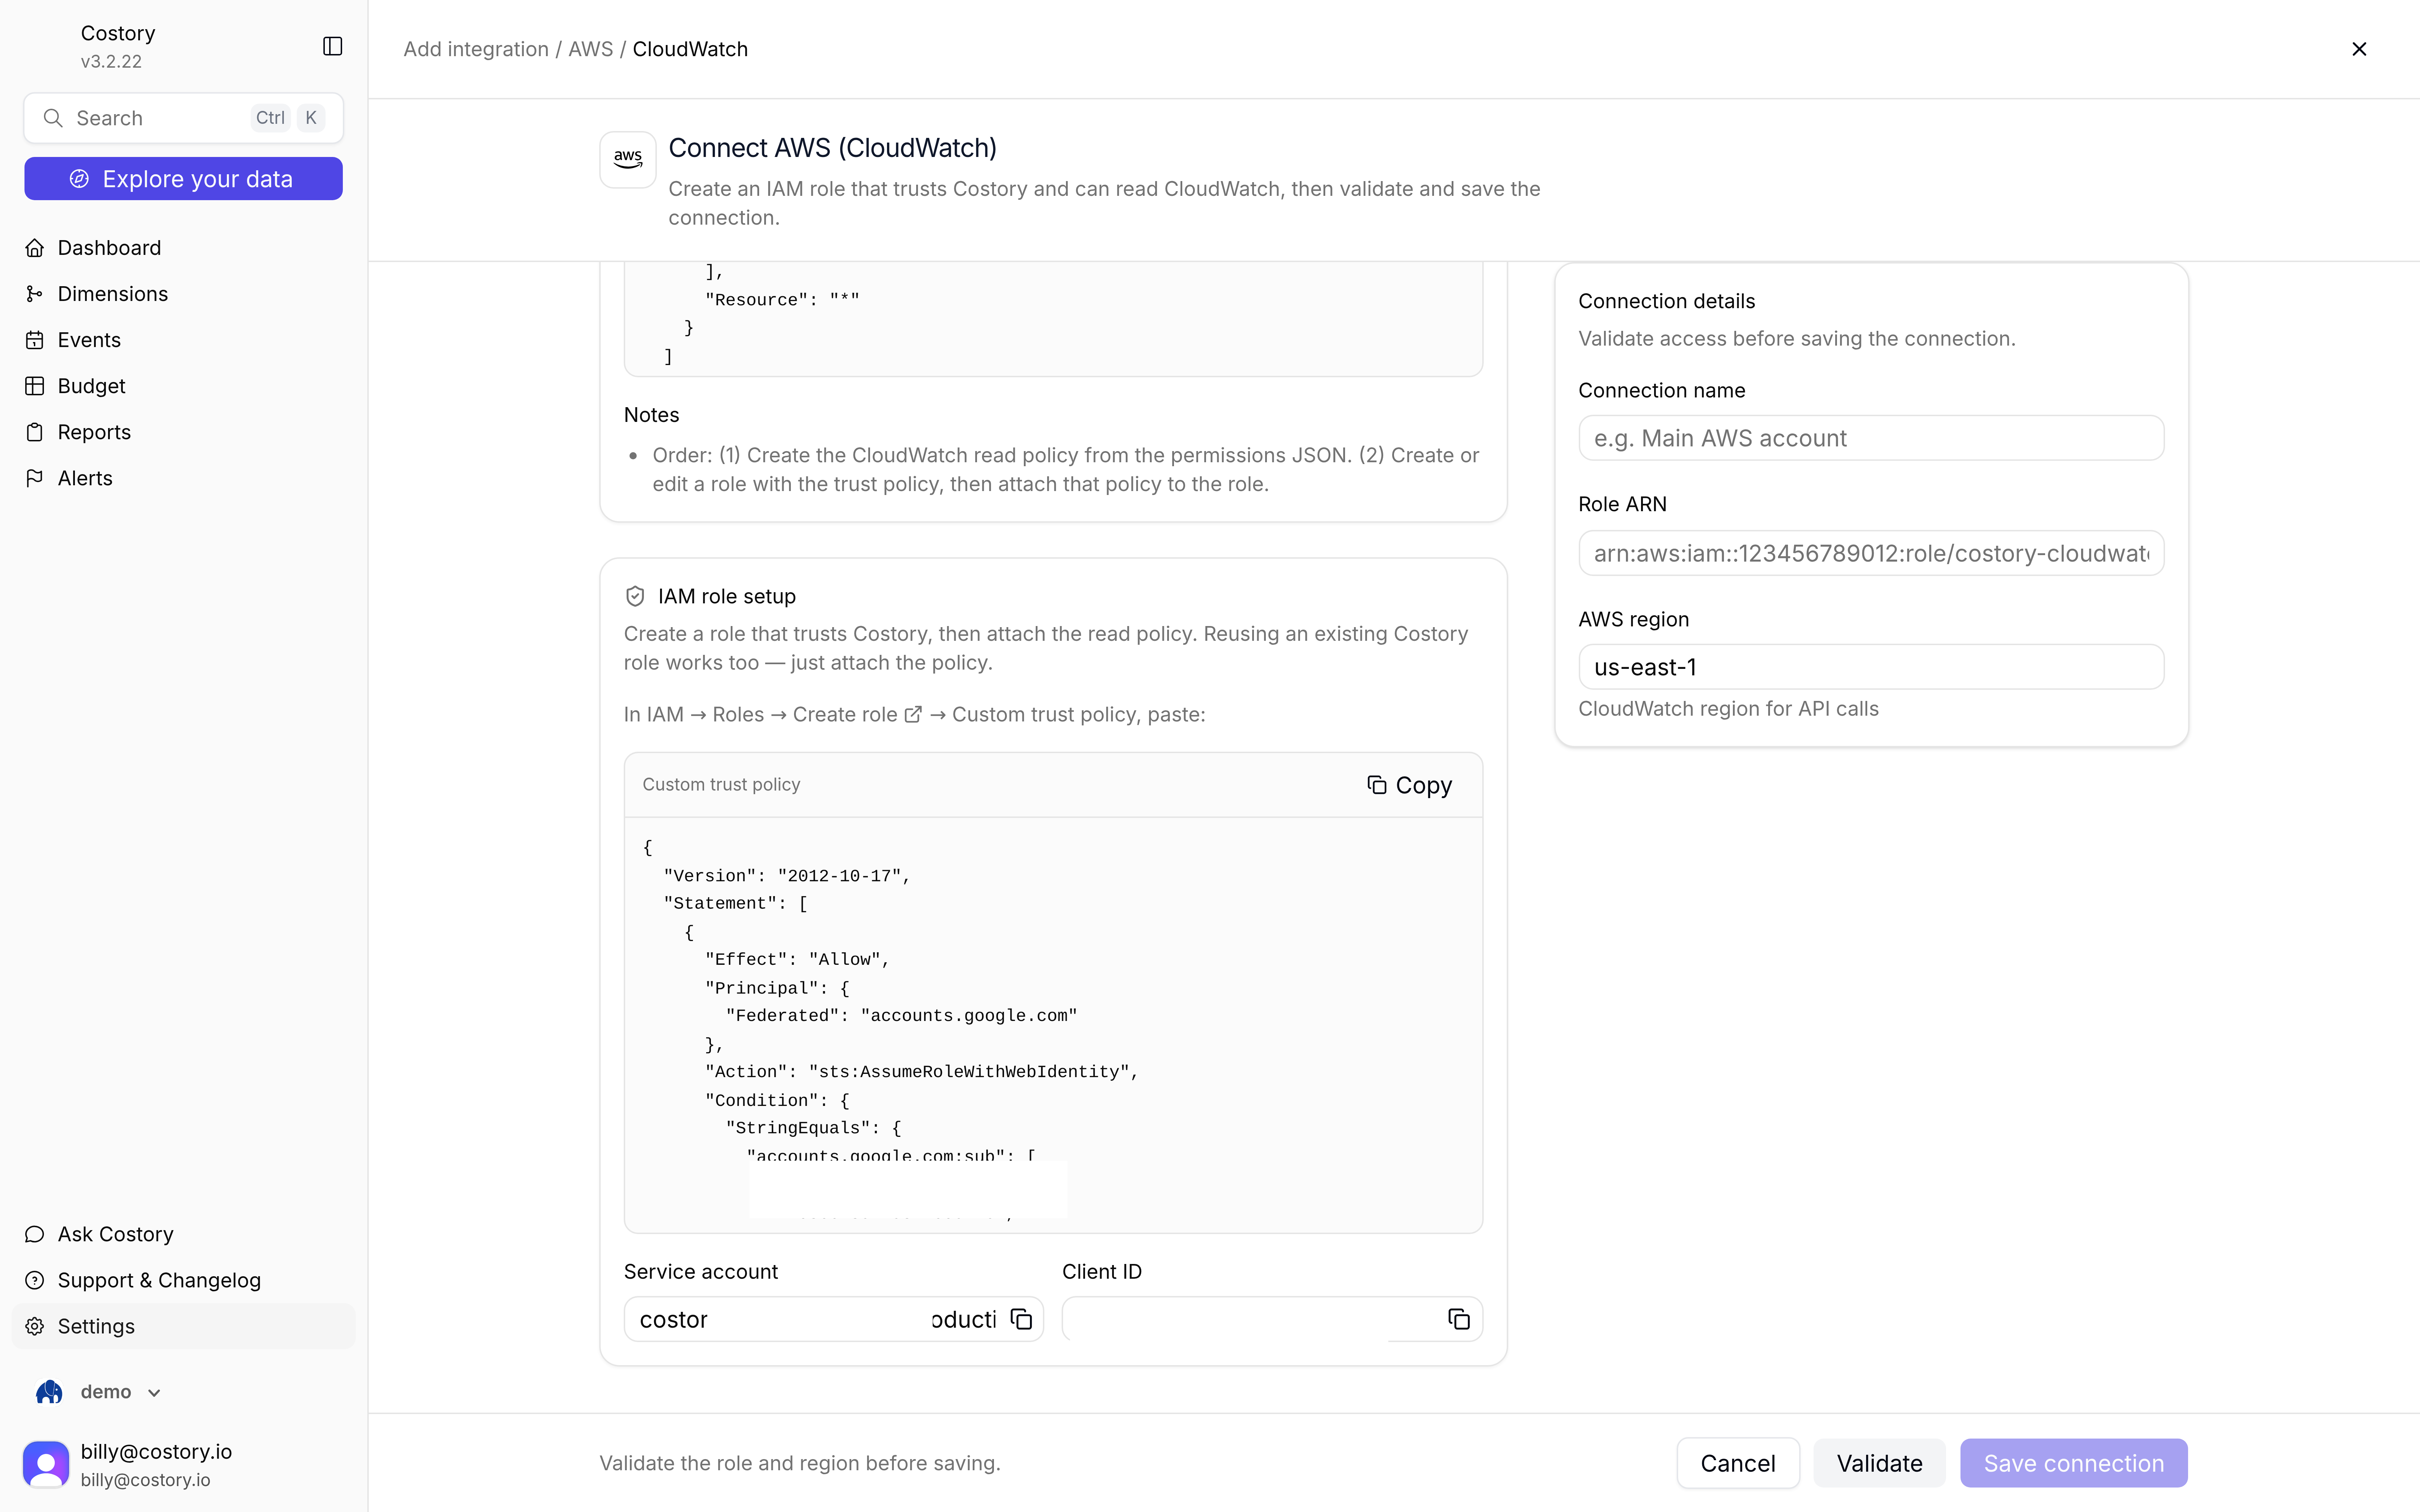Screen dimensions: 2420x1512
Task: Click the IAM role setup shield icon
Action: [635, 596]
